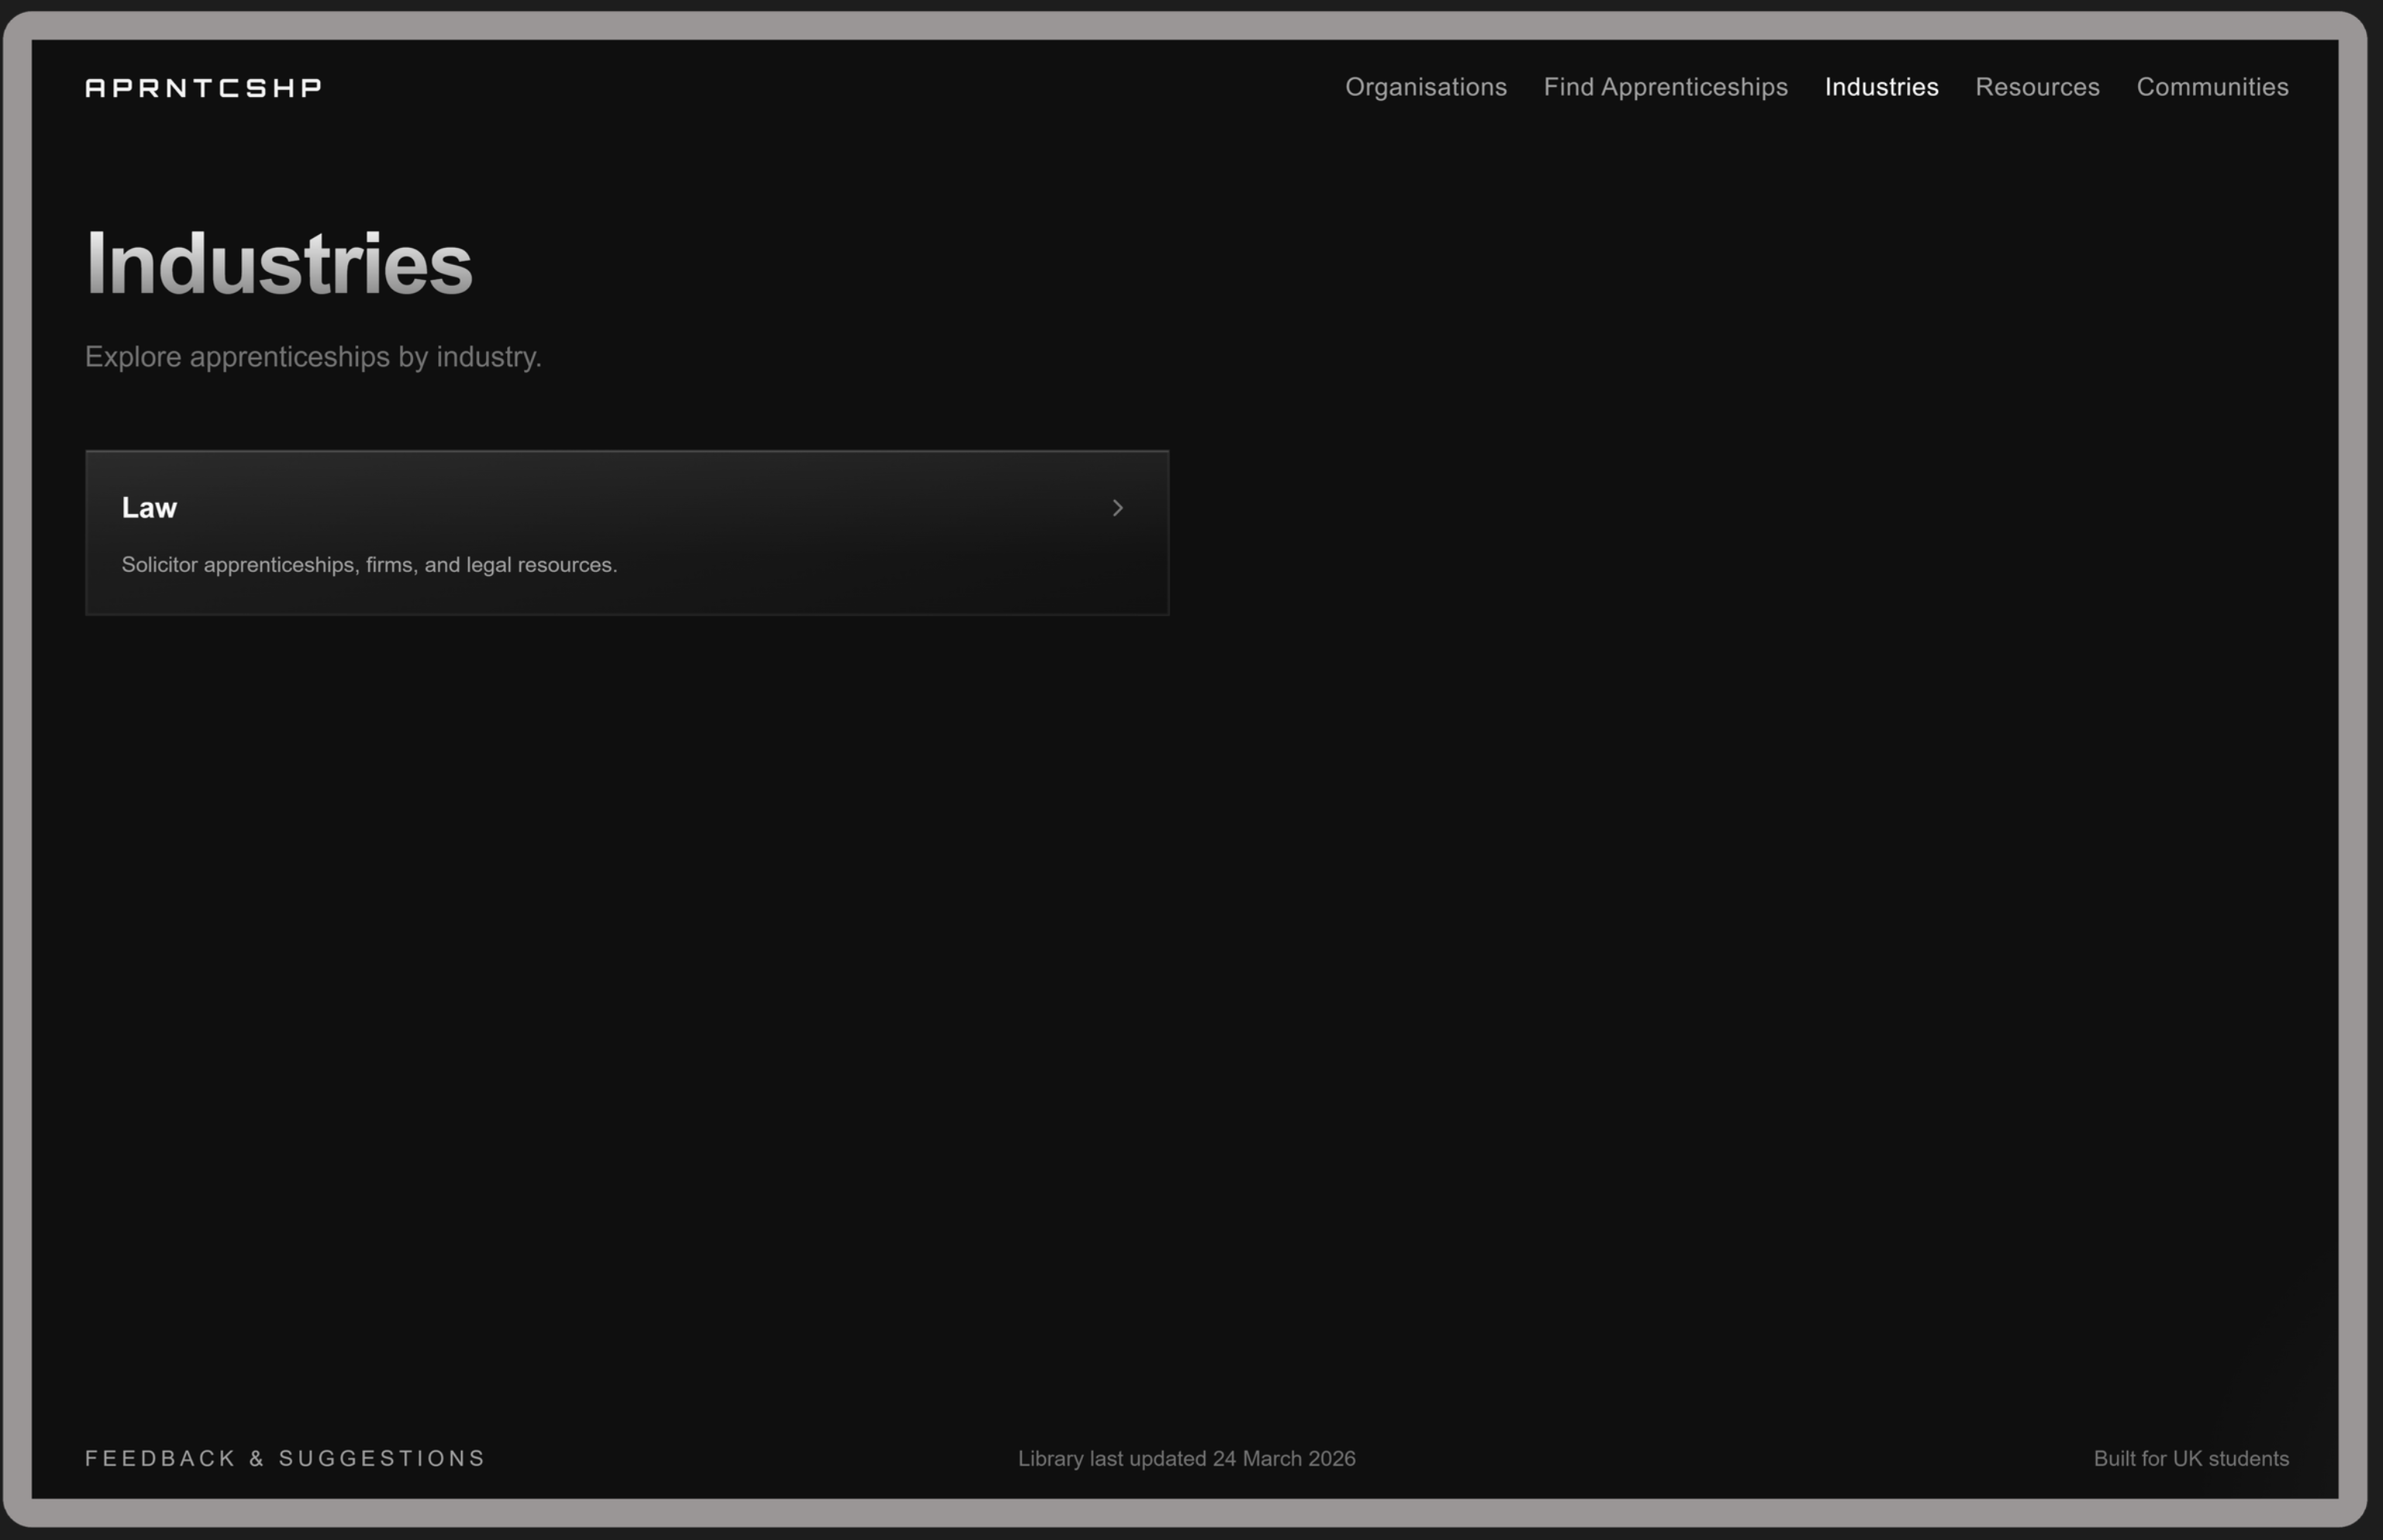
Task: Click the large Industries page heading
Action: click(279, 263)
